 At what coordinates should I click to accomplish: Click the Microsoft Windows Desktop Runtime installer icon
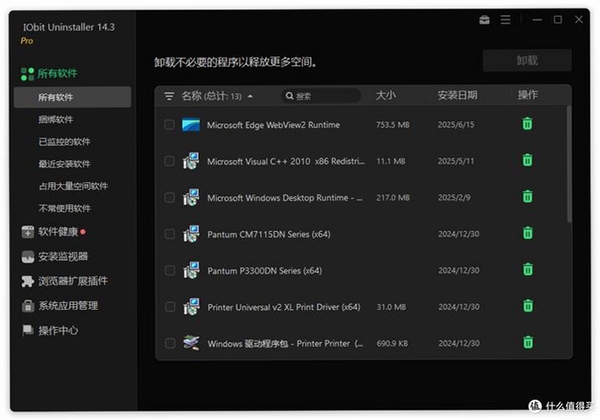point(191,197)
